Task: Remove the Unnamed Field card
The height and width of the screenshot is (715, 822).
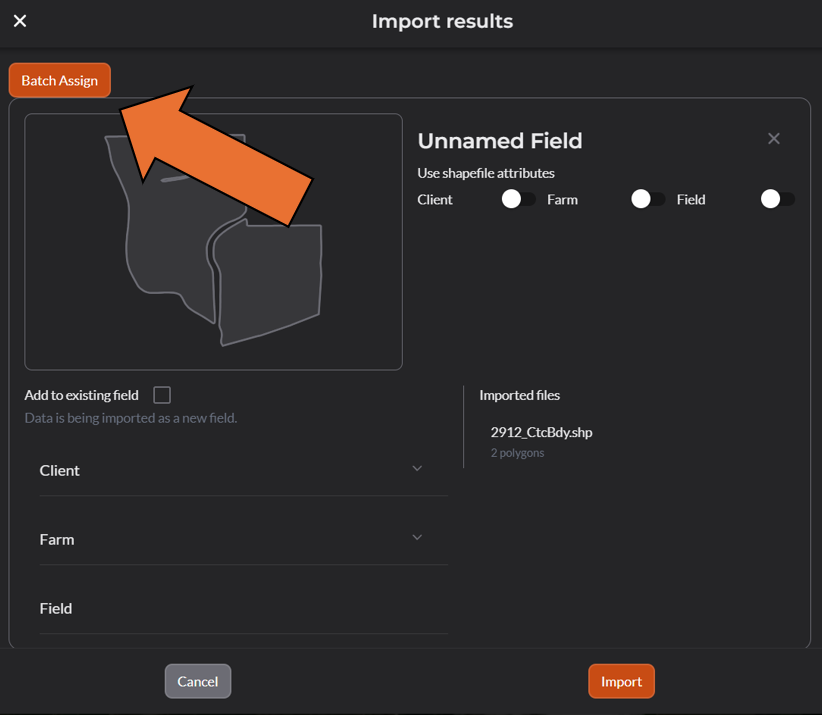Action: (x=774, y=138)
